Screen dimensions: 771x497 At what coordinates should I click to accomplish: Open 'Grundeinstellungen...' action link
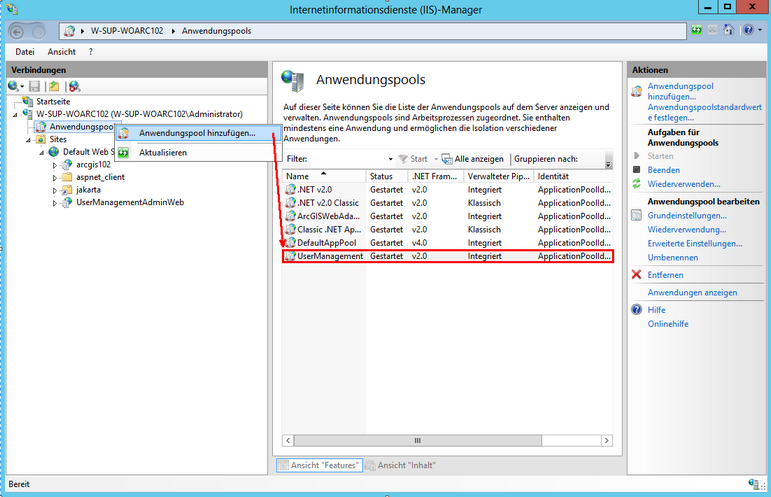click(687, 216)
